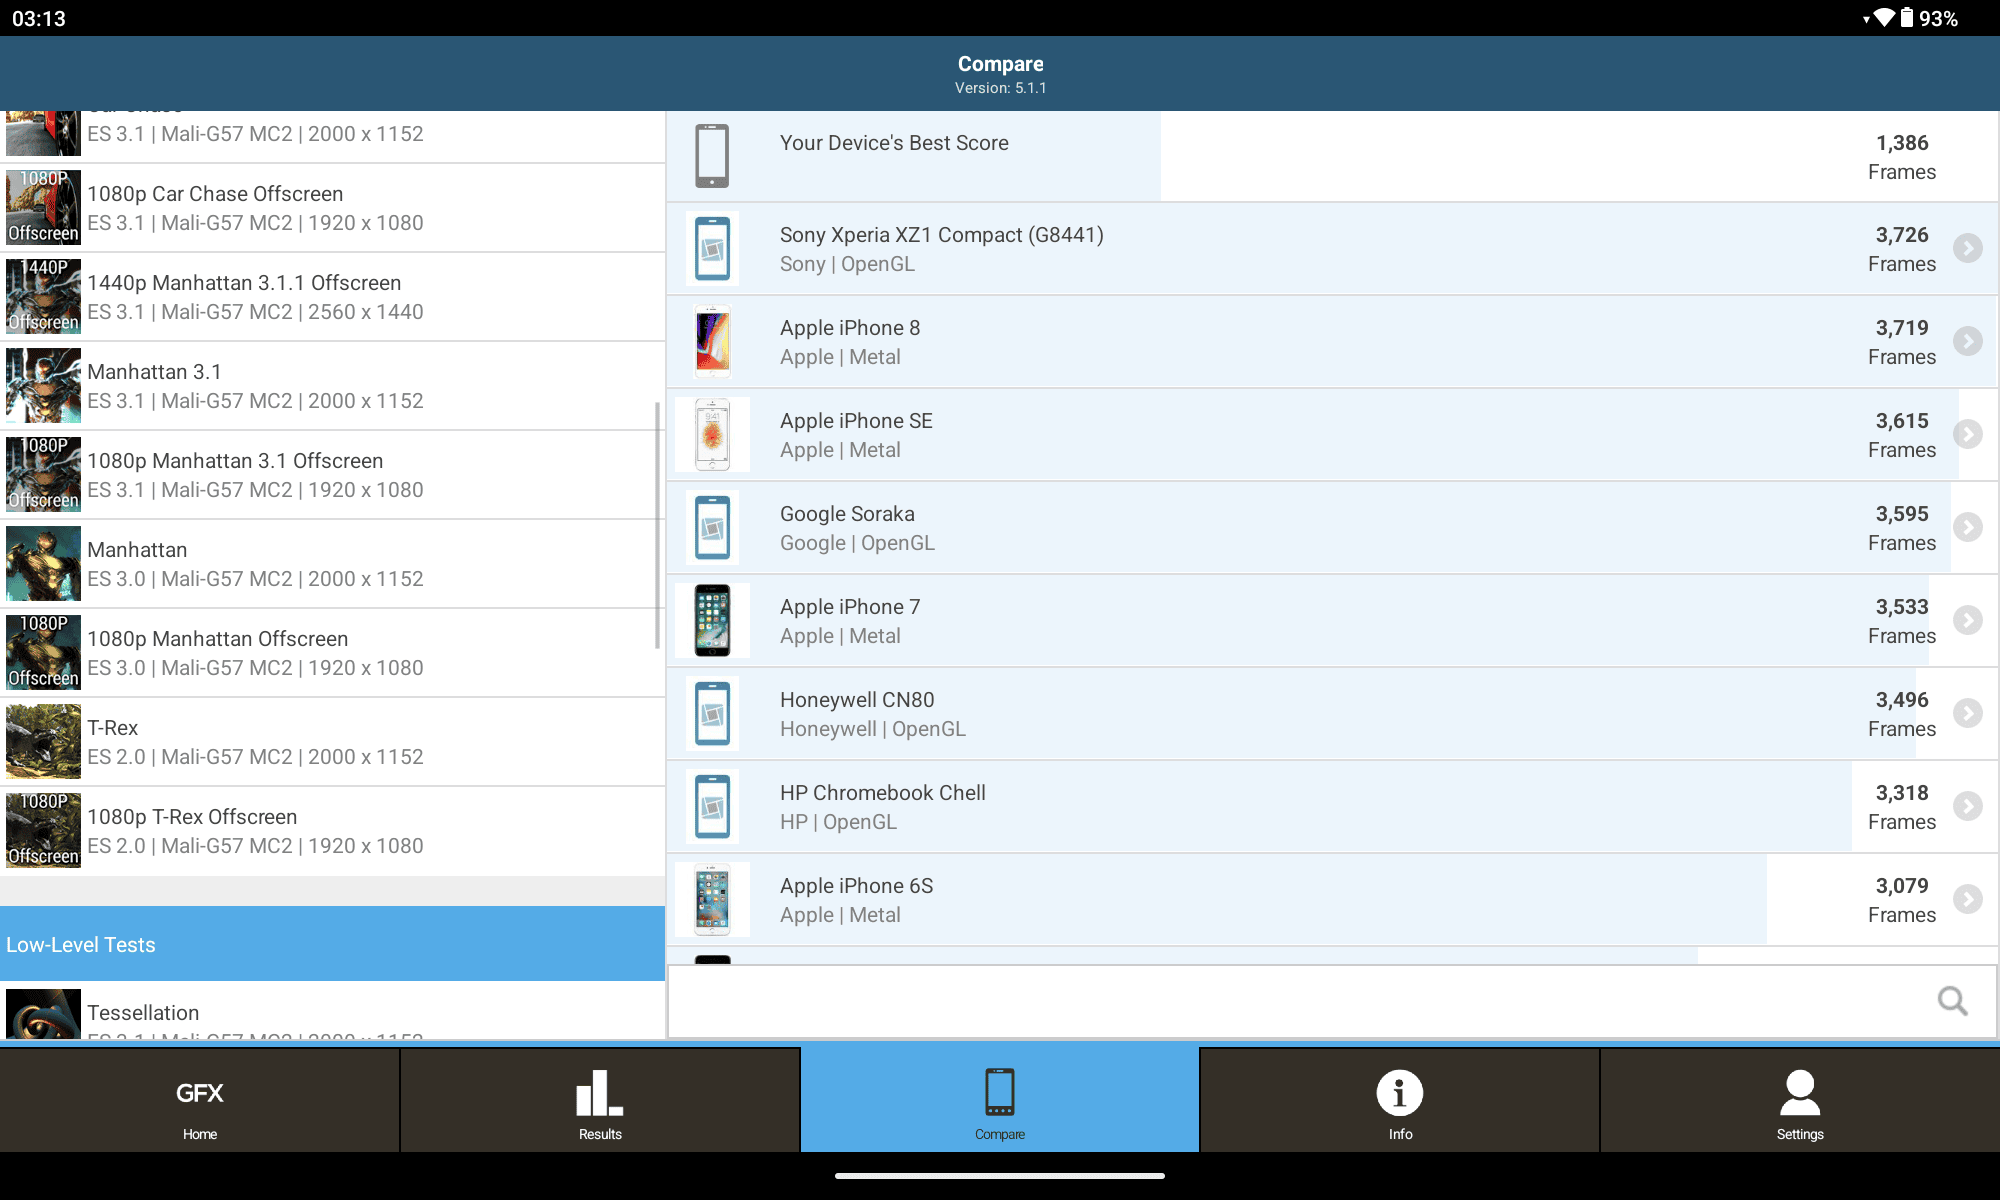This screenshot has width=2000, height=1200.
Task: Tap the Android navigation gesture bar
Action: [1000, 1176]
